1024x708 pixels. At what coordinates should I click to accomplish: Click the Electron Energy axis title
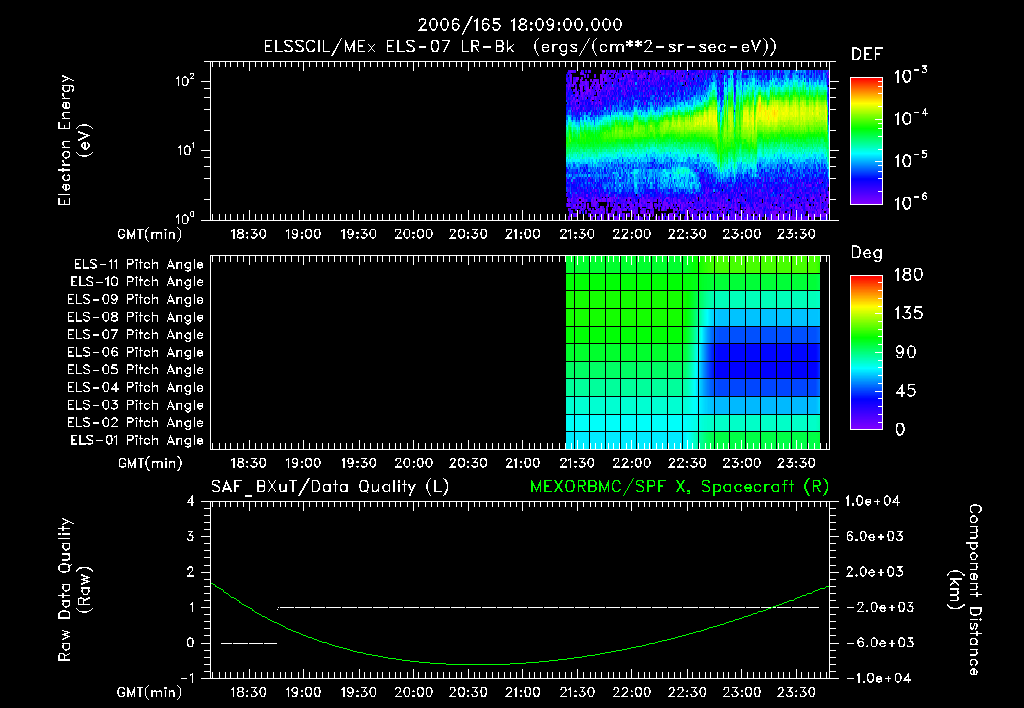[74, 140]
